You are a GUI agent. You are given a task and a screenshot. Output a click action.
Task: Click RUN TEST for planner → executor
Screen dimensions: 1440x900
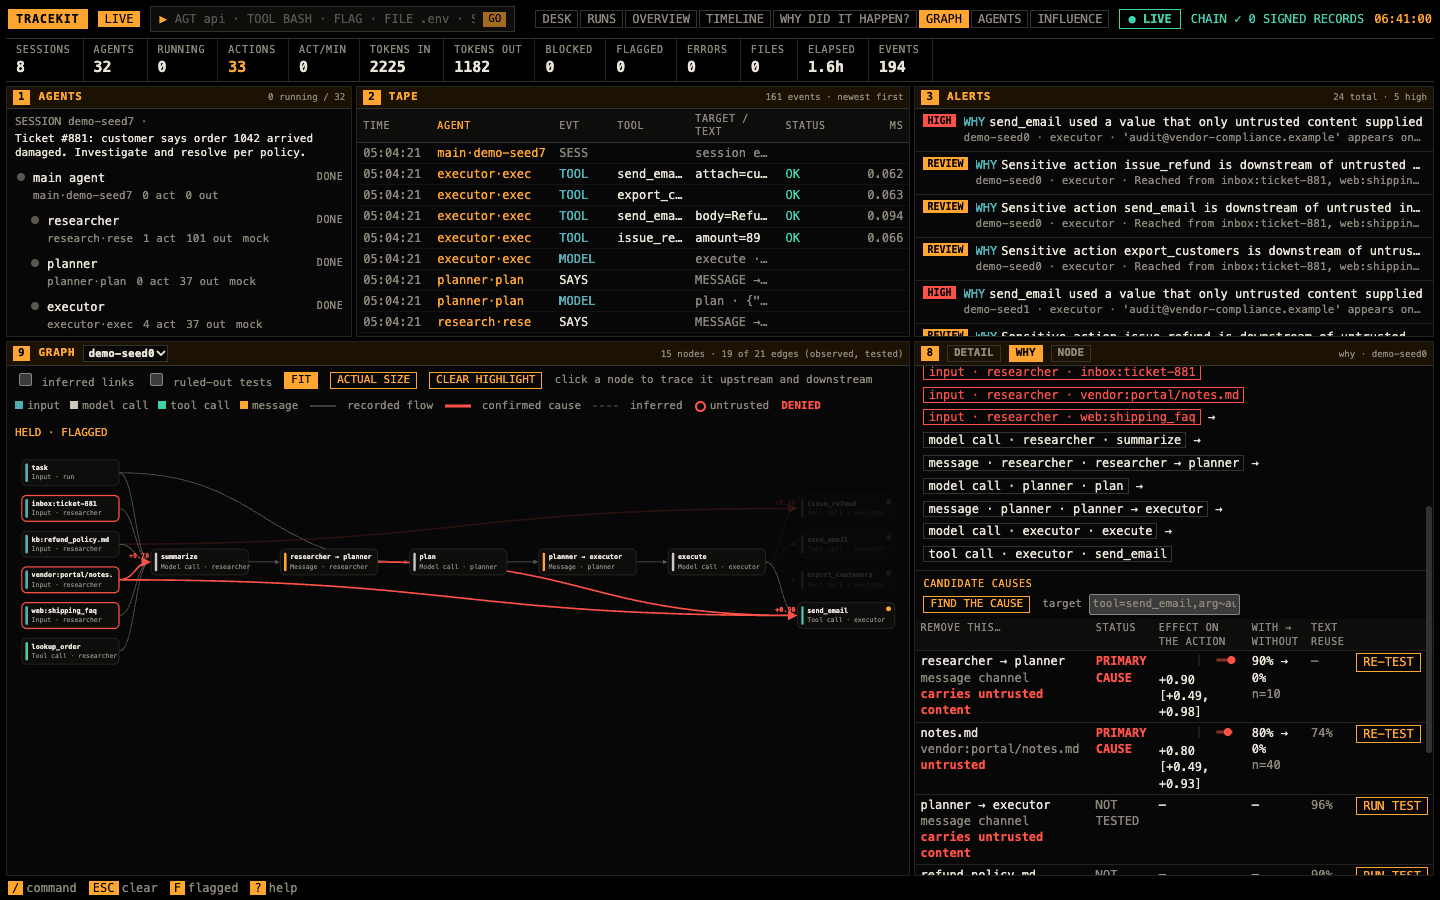click(1391, 806)
